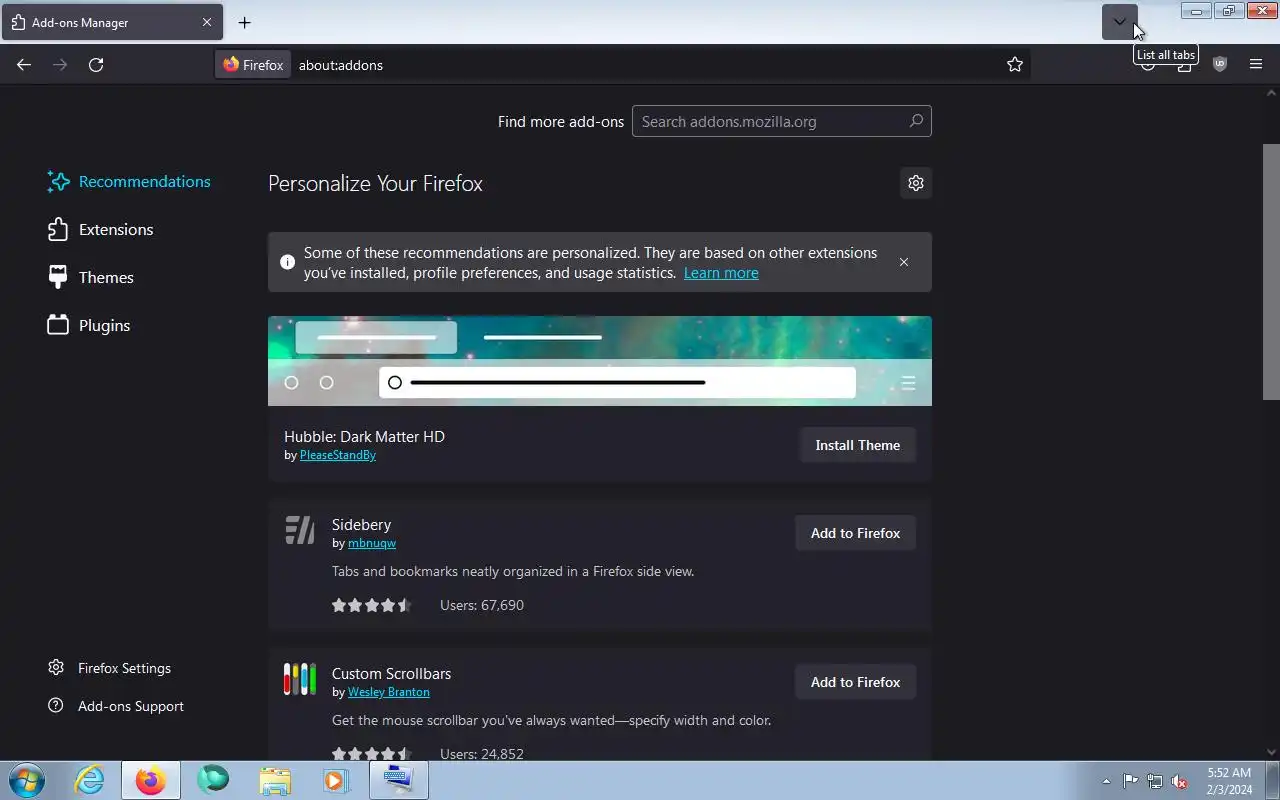The image size is (1280, 800).
Task: Click the Recommendations sparkle icon
Action: (58, 181)
